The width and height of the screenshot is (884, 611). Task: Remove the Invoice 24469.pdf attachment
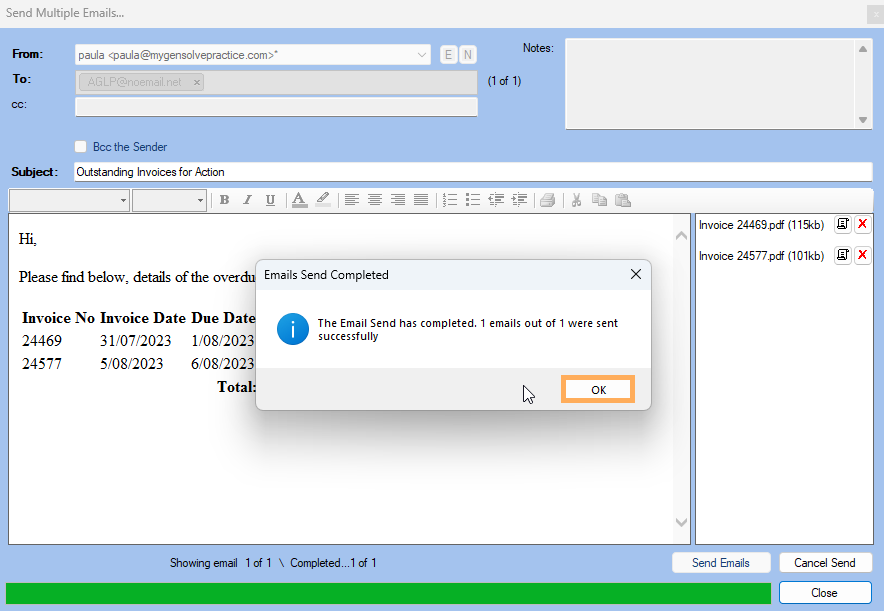pos(862,226)
